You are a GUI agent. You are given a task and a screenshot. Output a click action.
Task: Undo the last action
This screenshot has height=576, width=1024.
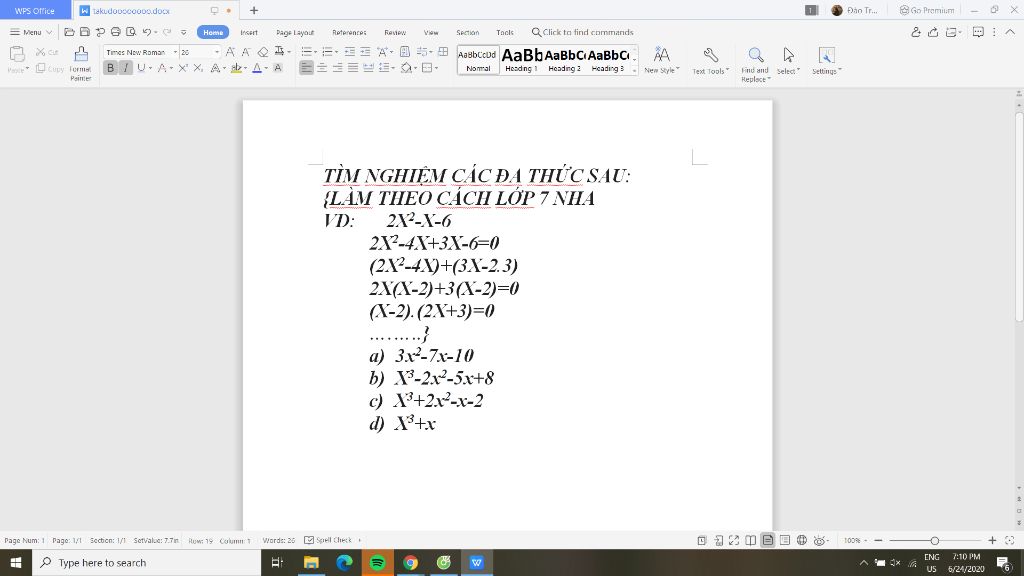147,32
